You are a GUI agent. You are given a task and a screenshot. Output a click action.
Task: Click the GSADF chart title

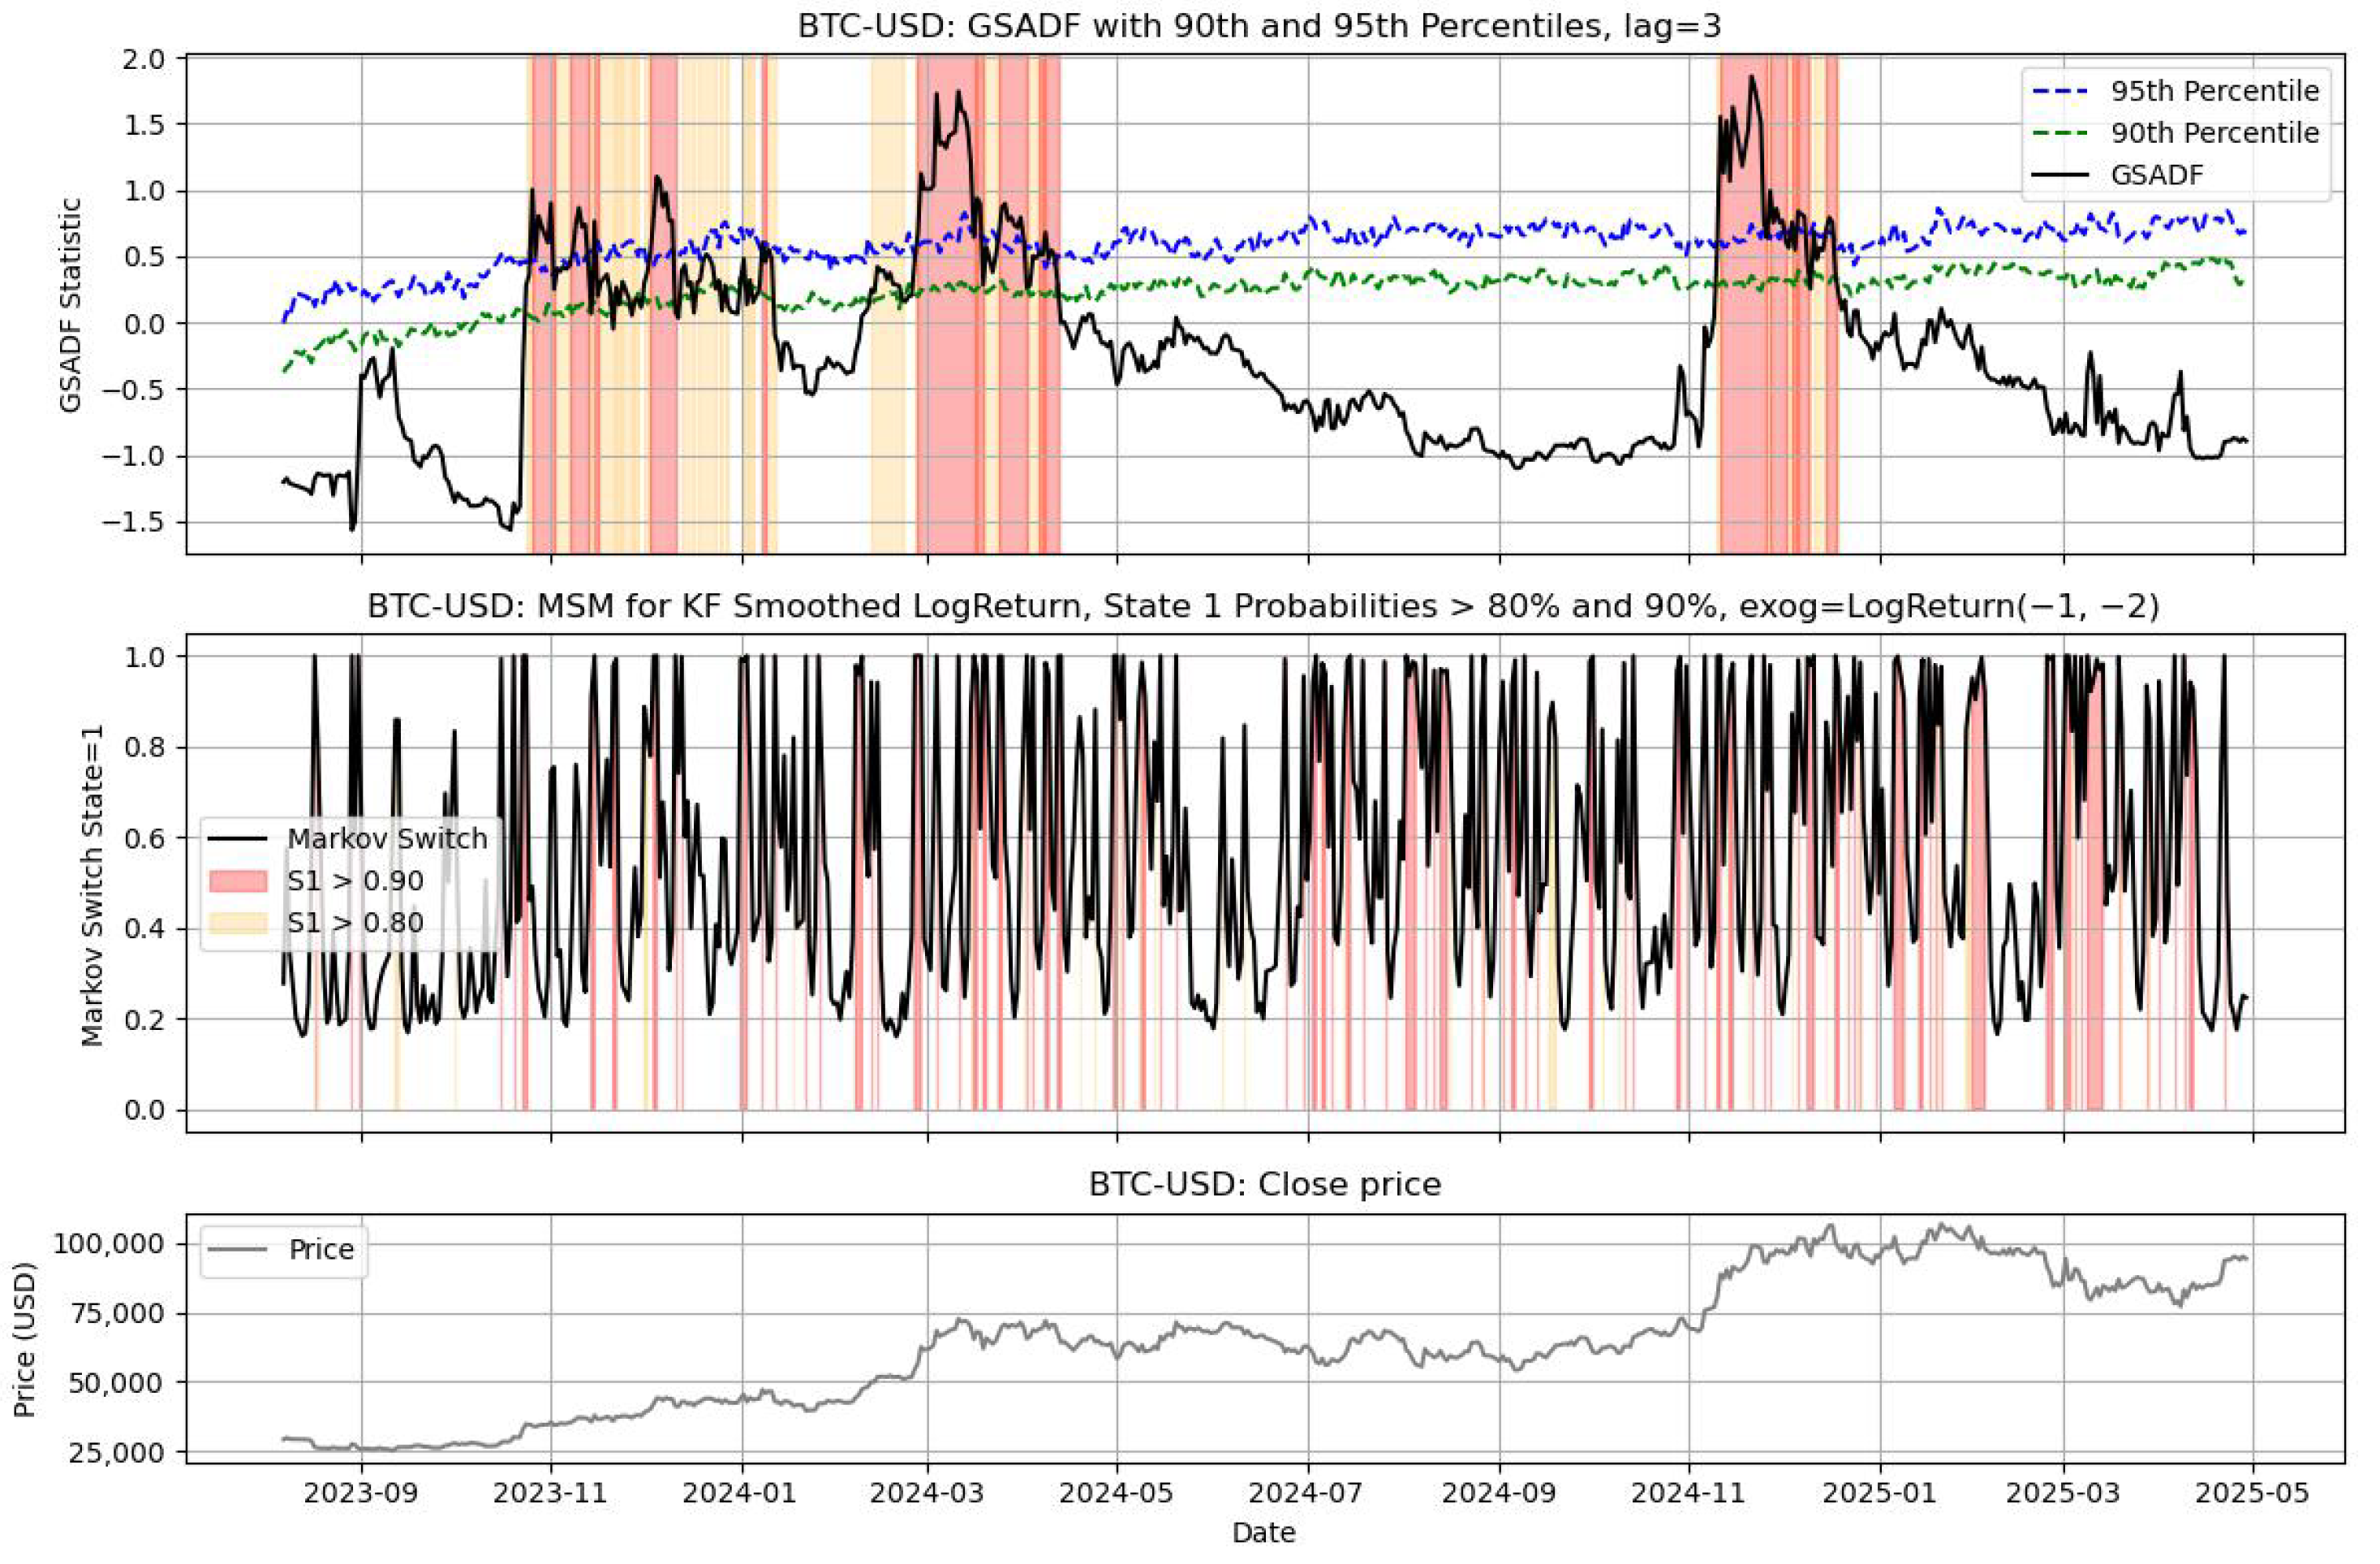pyautogui.click(x=1259, y=26)
